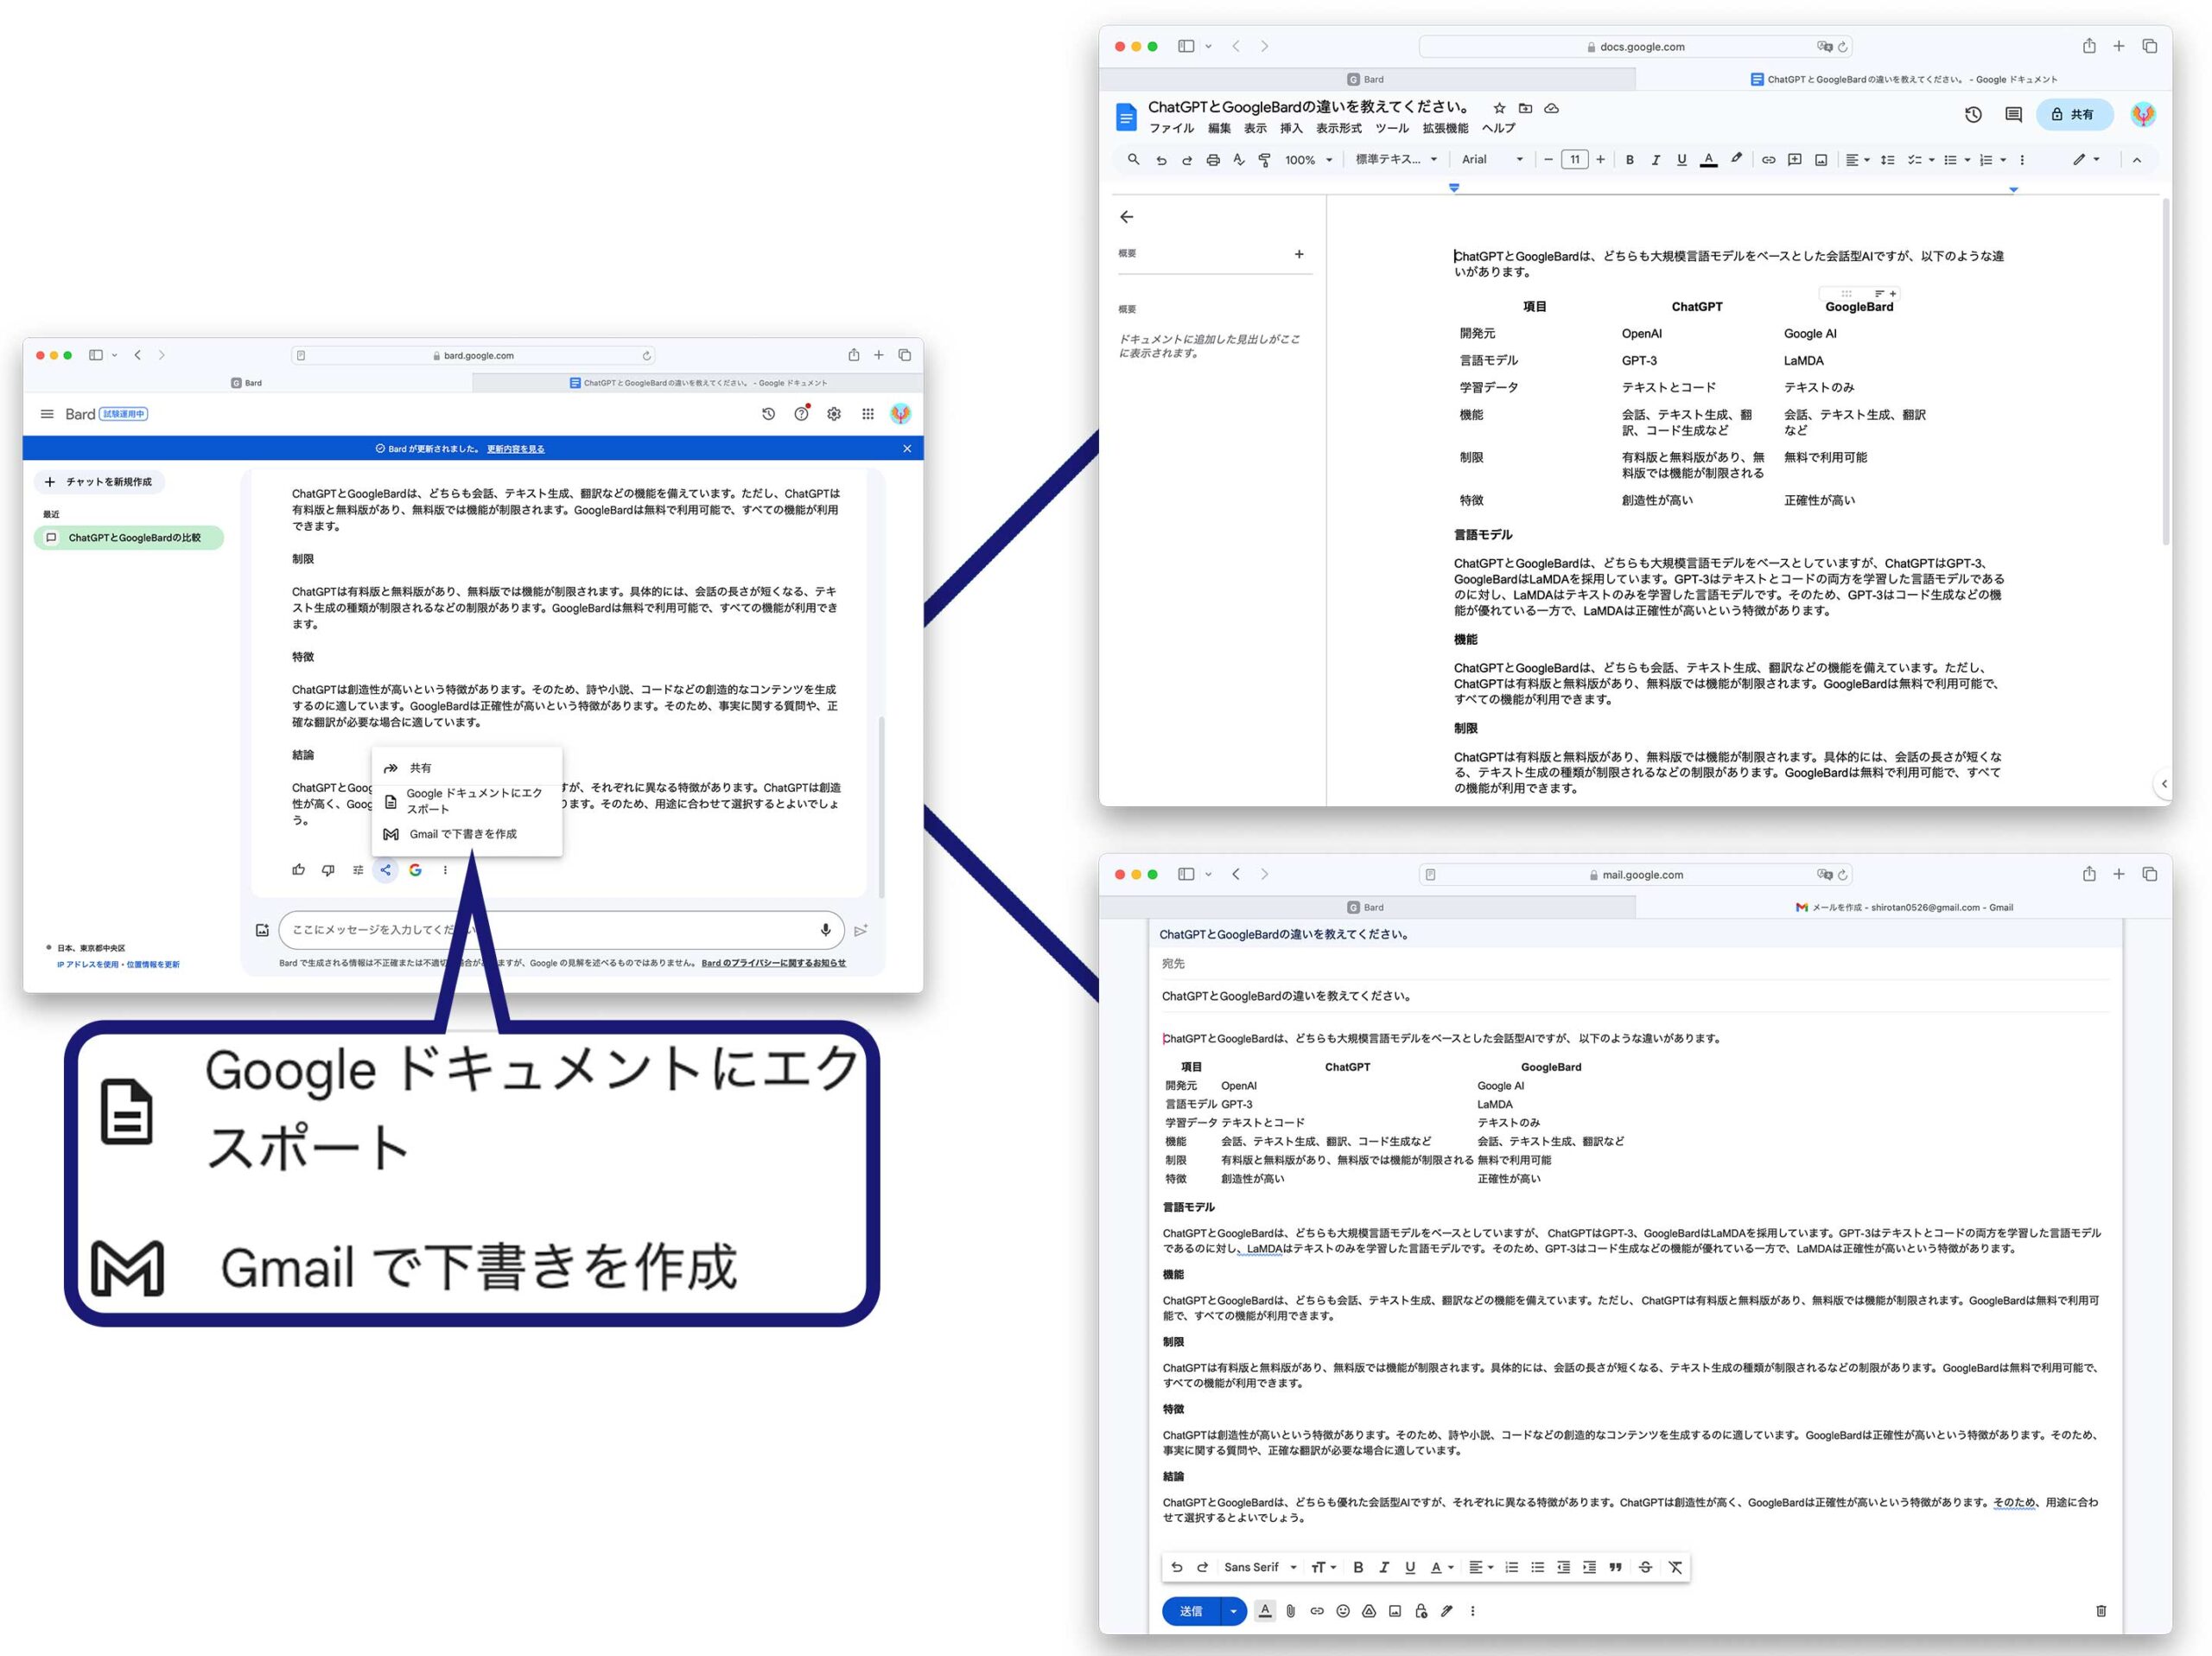Click the Bard message input field
Screen dimensions: 2212x1656
point(560,930)
